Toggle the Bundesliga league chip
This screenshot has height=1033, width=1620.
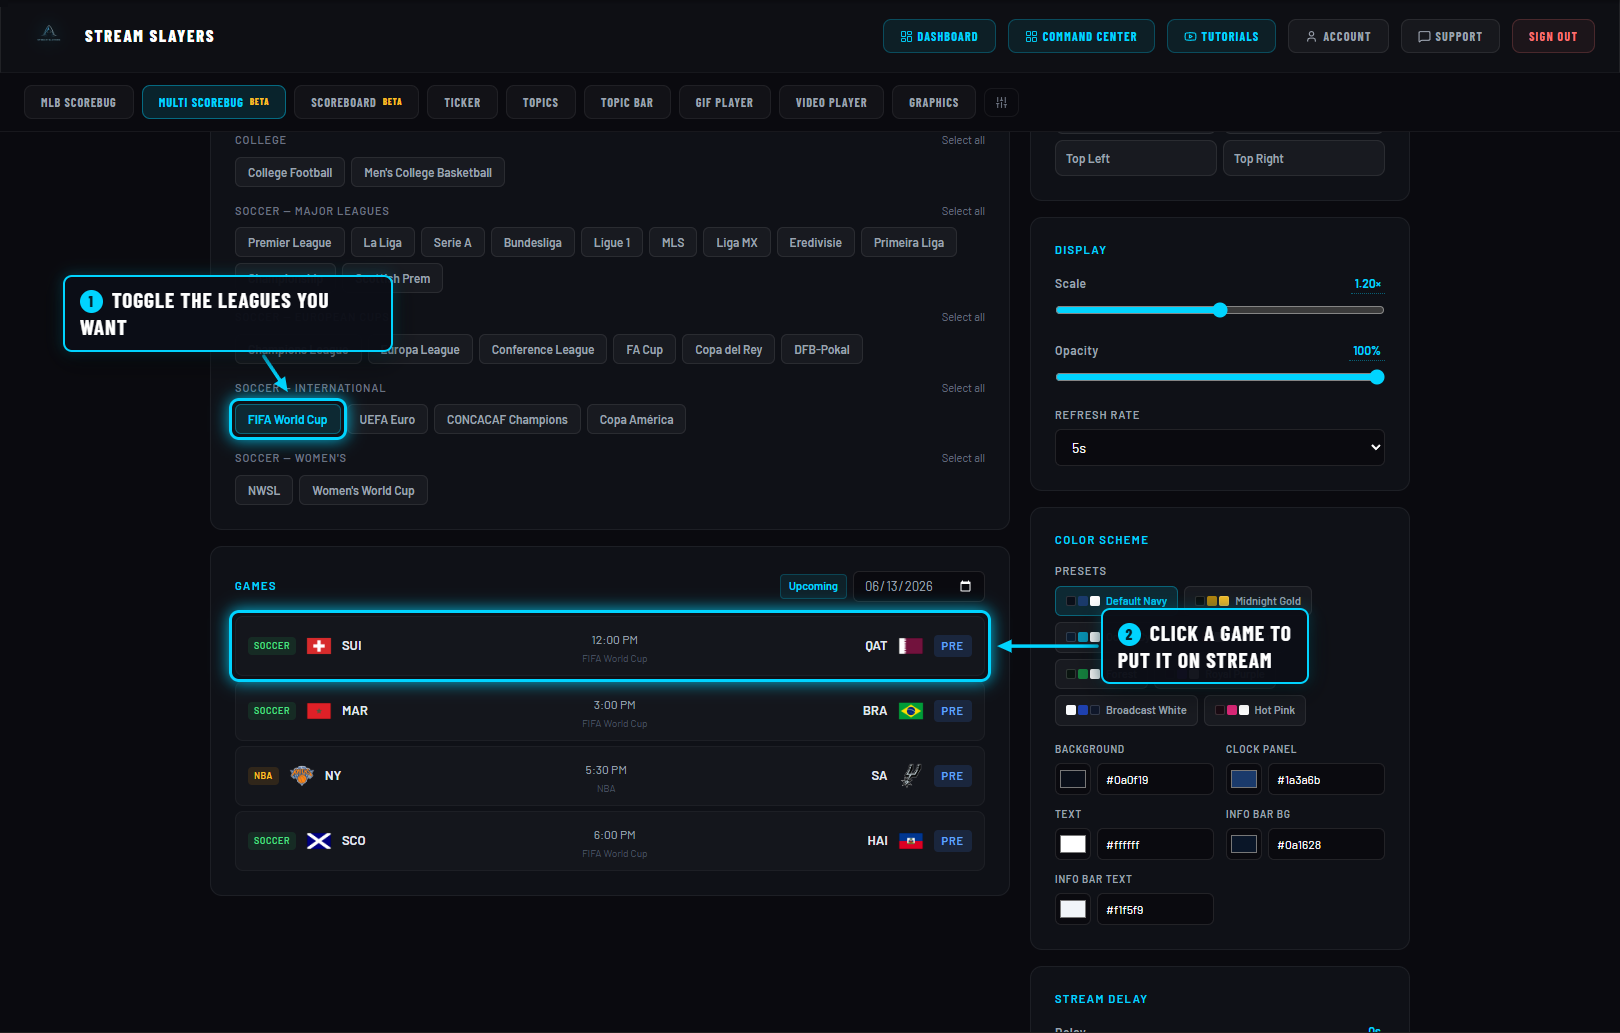(533, 243)
